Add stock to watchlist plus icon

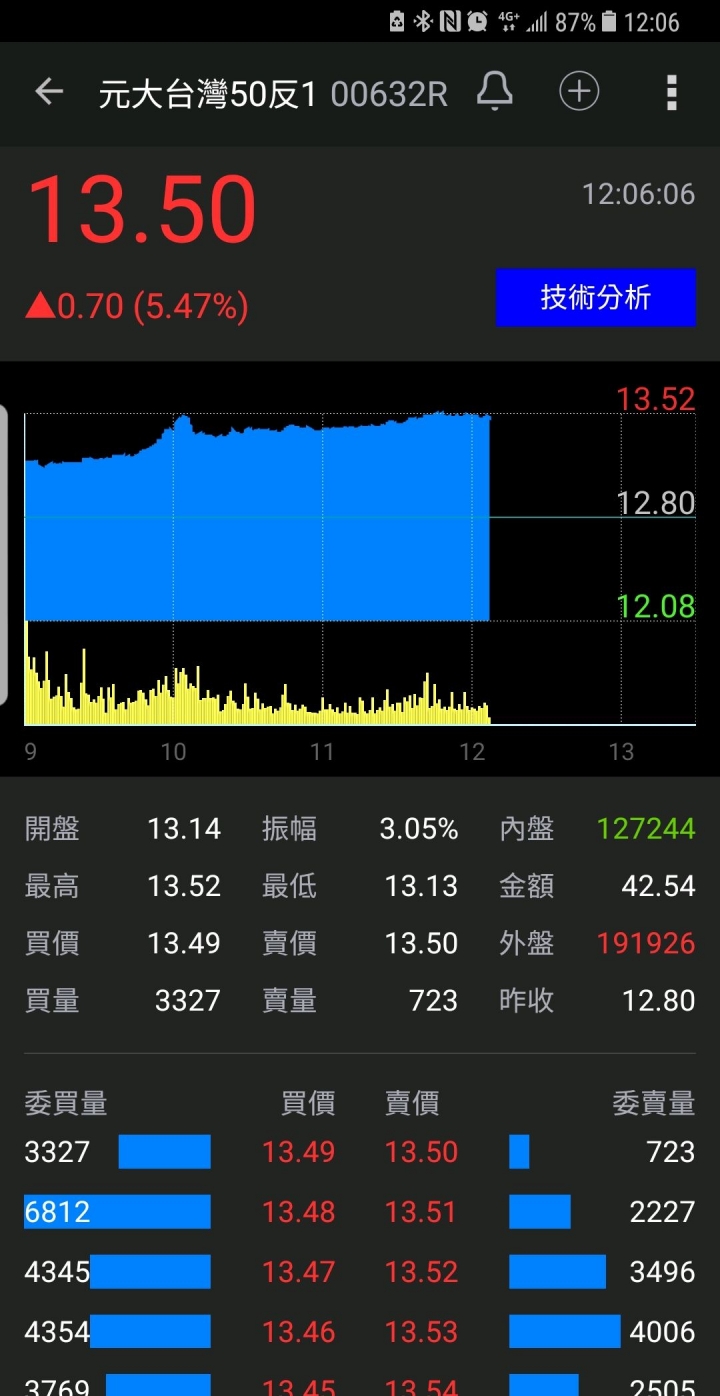click(x=578, y=92)
